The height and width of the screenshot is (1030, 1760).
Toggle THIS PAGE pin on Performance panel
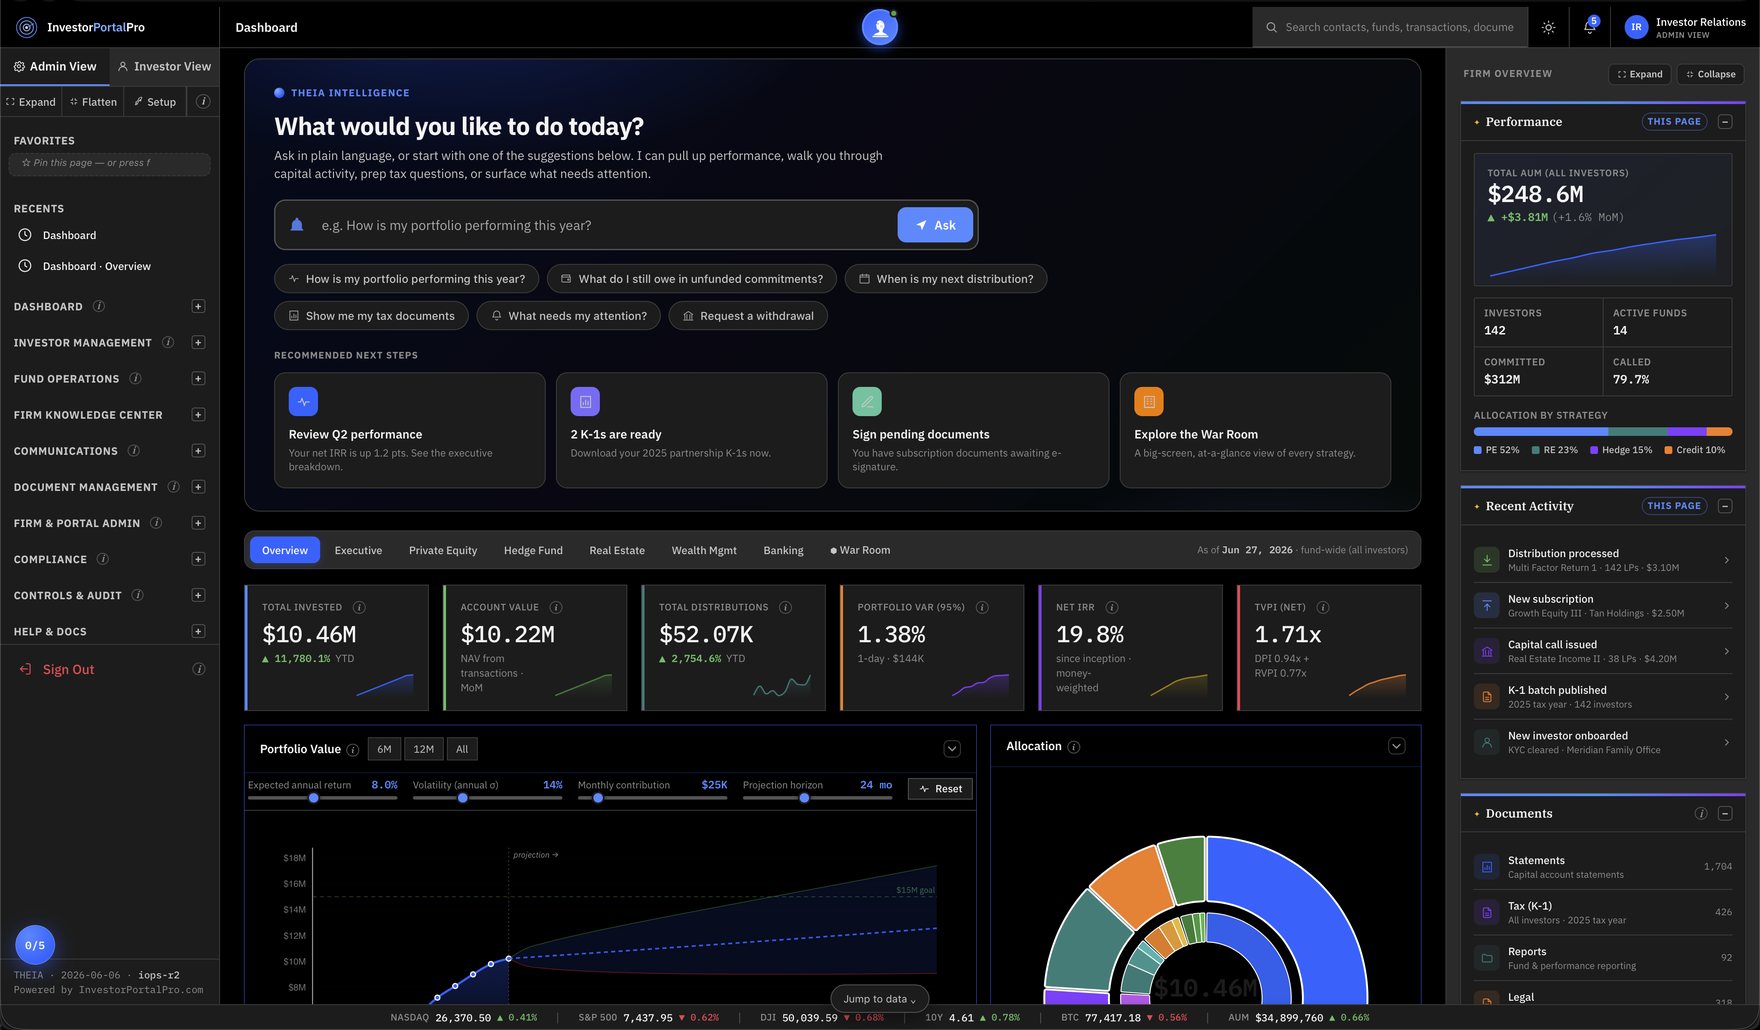coord(1674,121)
